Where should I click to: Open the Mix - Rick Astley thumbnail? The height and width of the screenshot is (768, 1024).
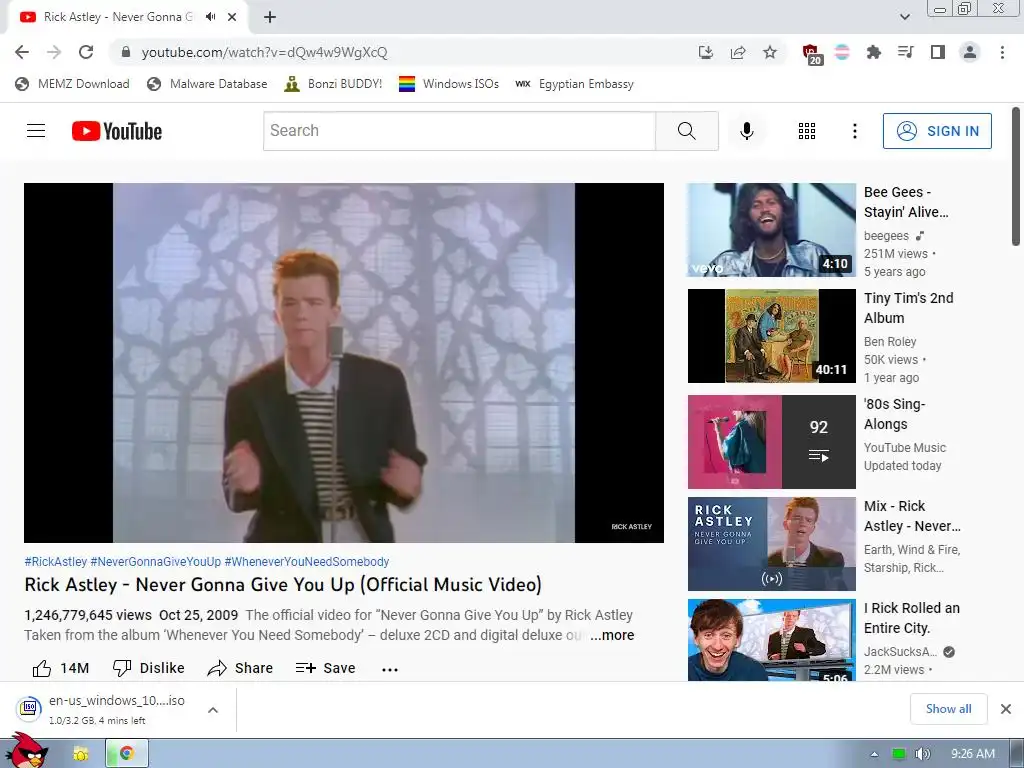click(771, 544)
